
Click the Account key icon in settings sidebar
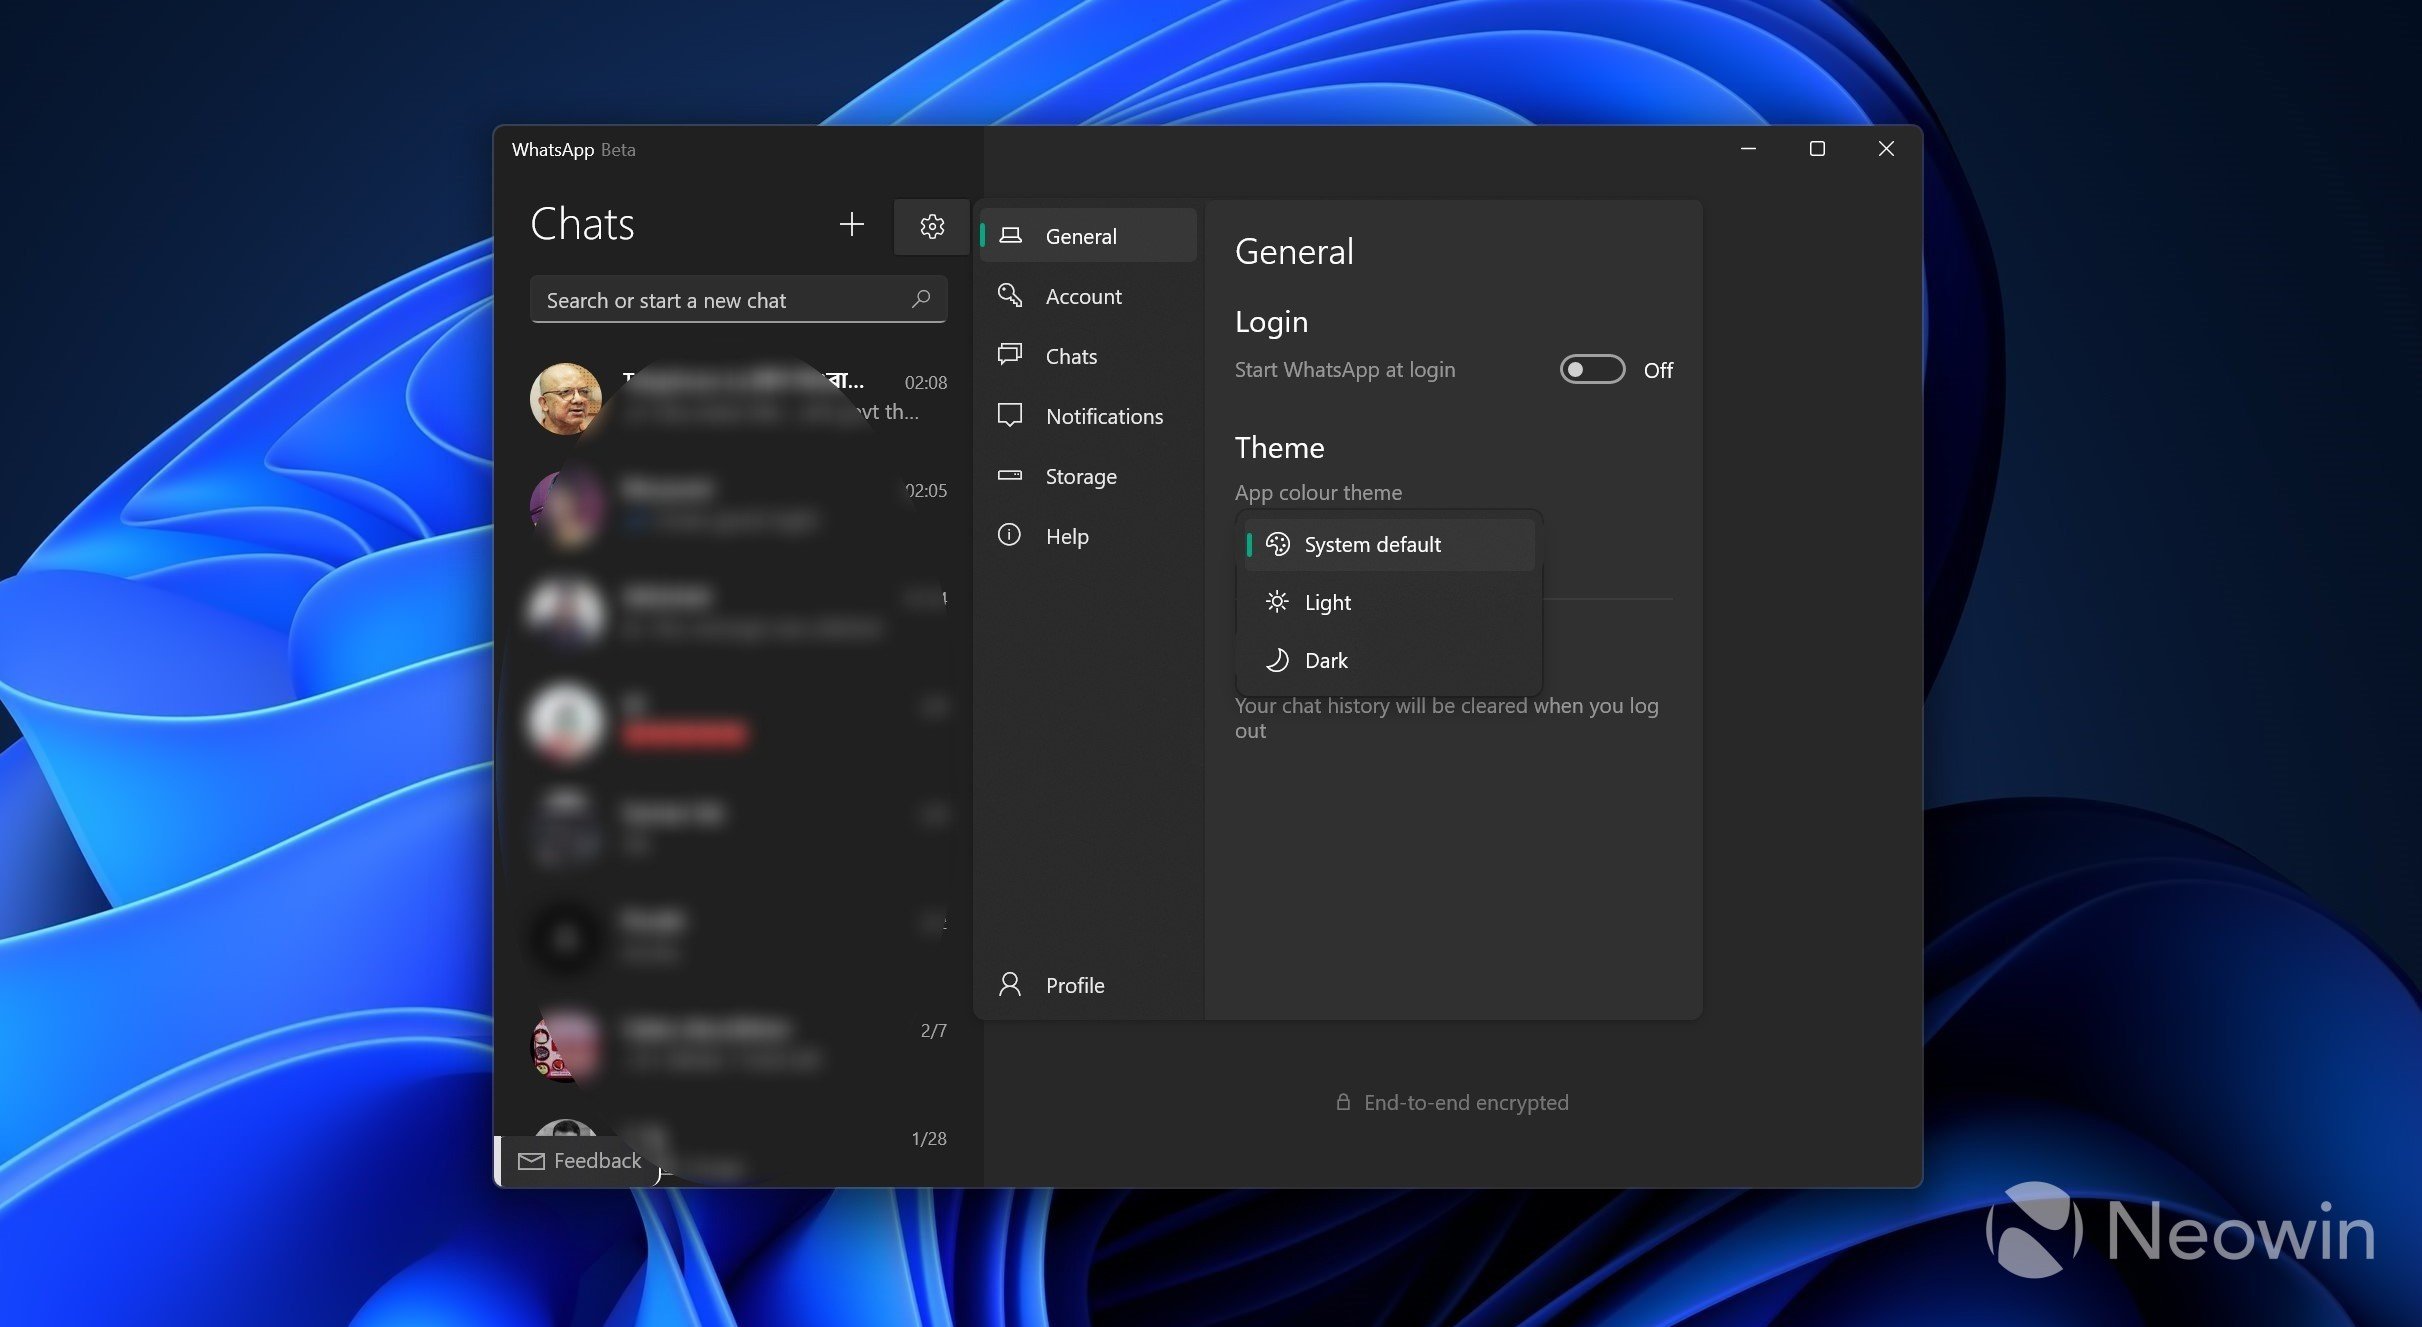click(1009, 295)
